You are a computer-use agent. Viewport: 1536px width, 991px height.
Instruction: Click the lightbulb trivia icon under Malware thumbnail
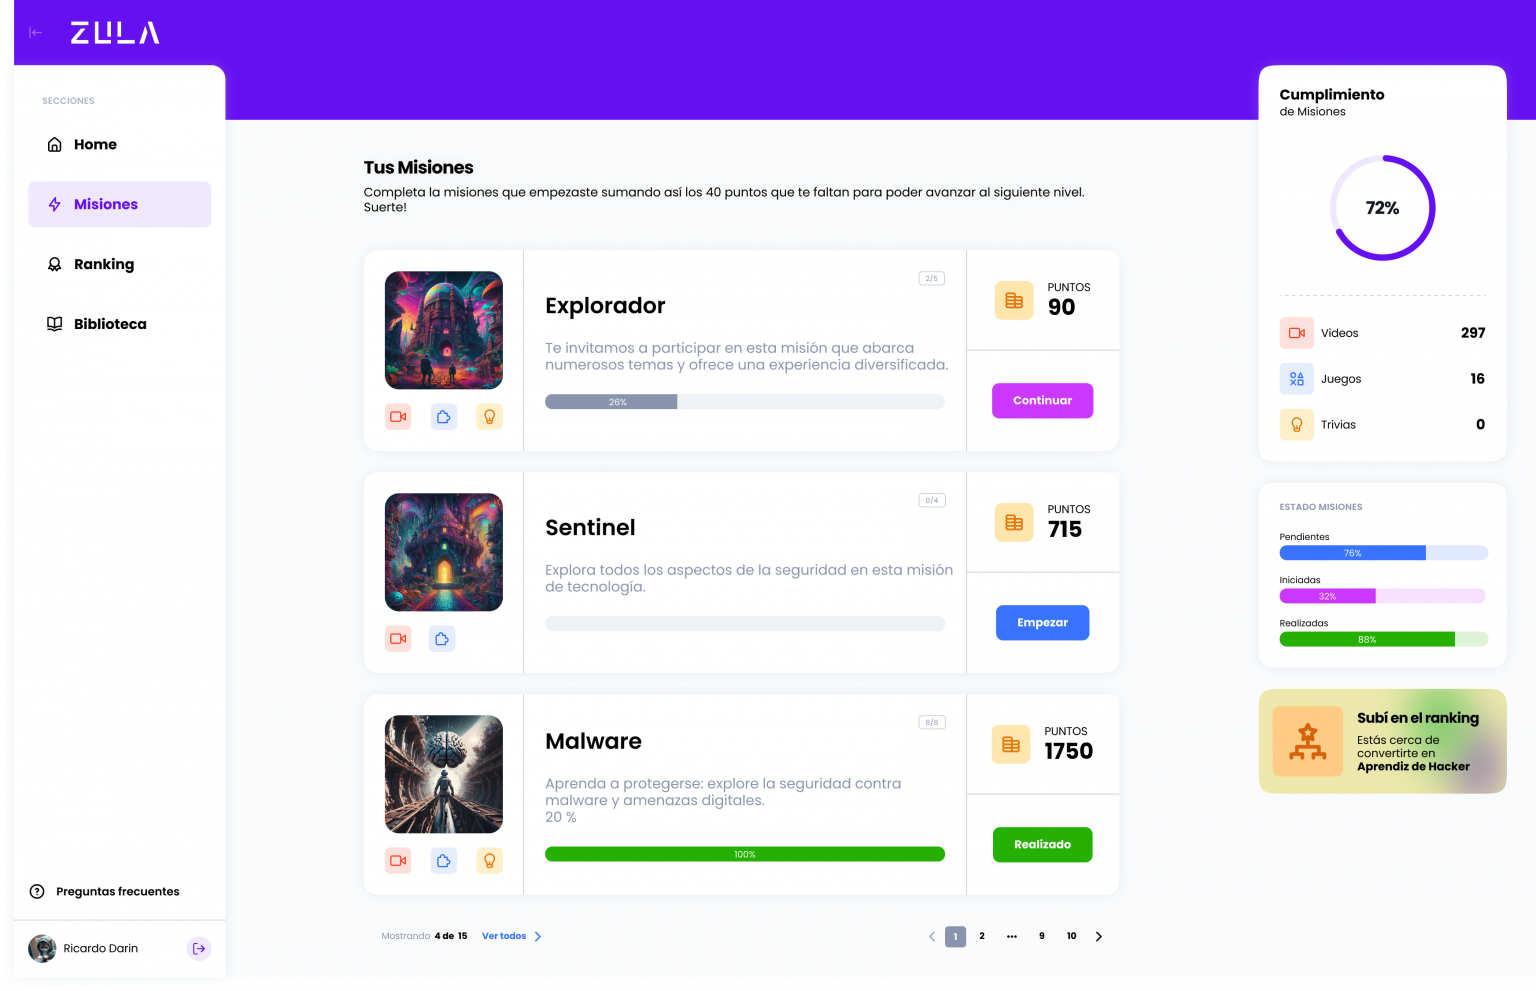(490, 861)
